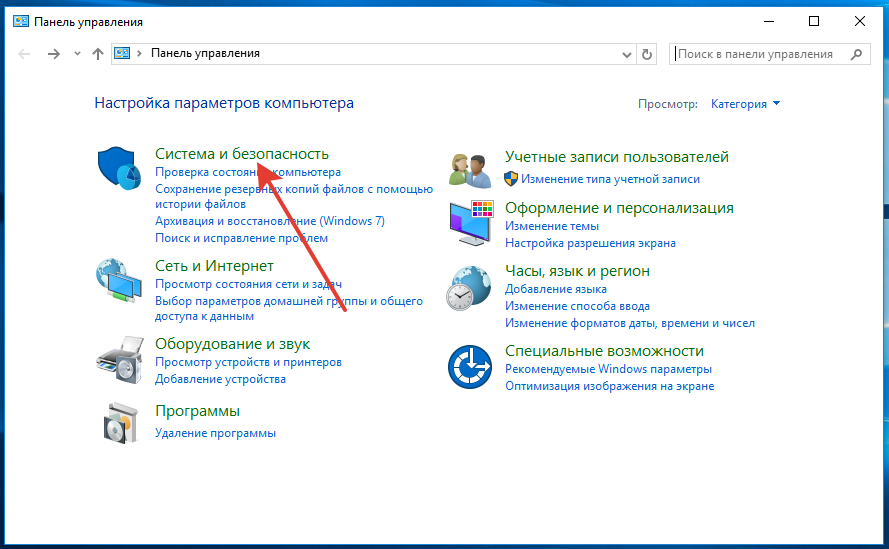Image resolution: width=889 pixels, height=549 pixels.
Task: Open Рекомендуемые Windows параметры link
Action: tap(608, 369)
